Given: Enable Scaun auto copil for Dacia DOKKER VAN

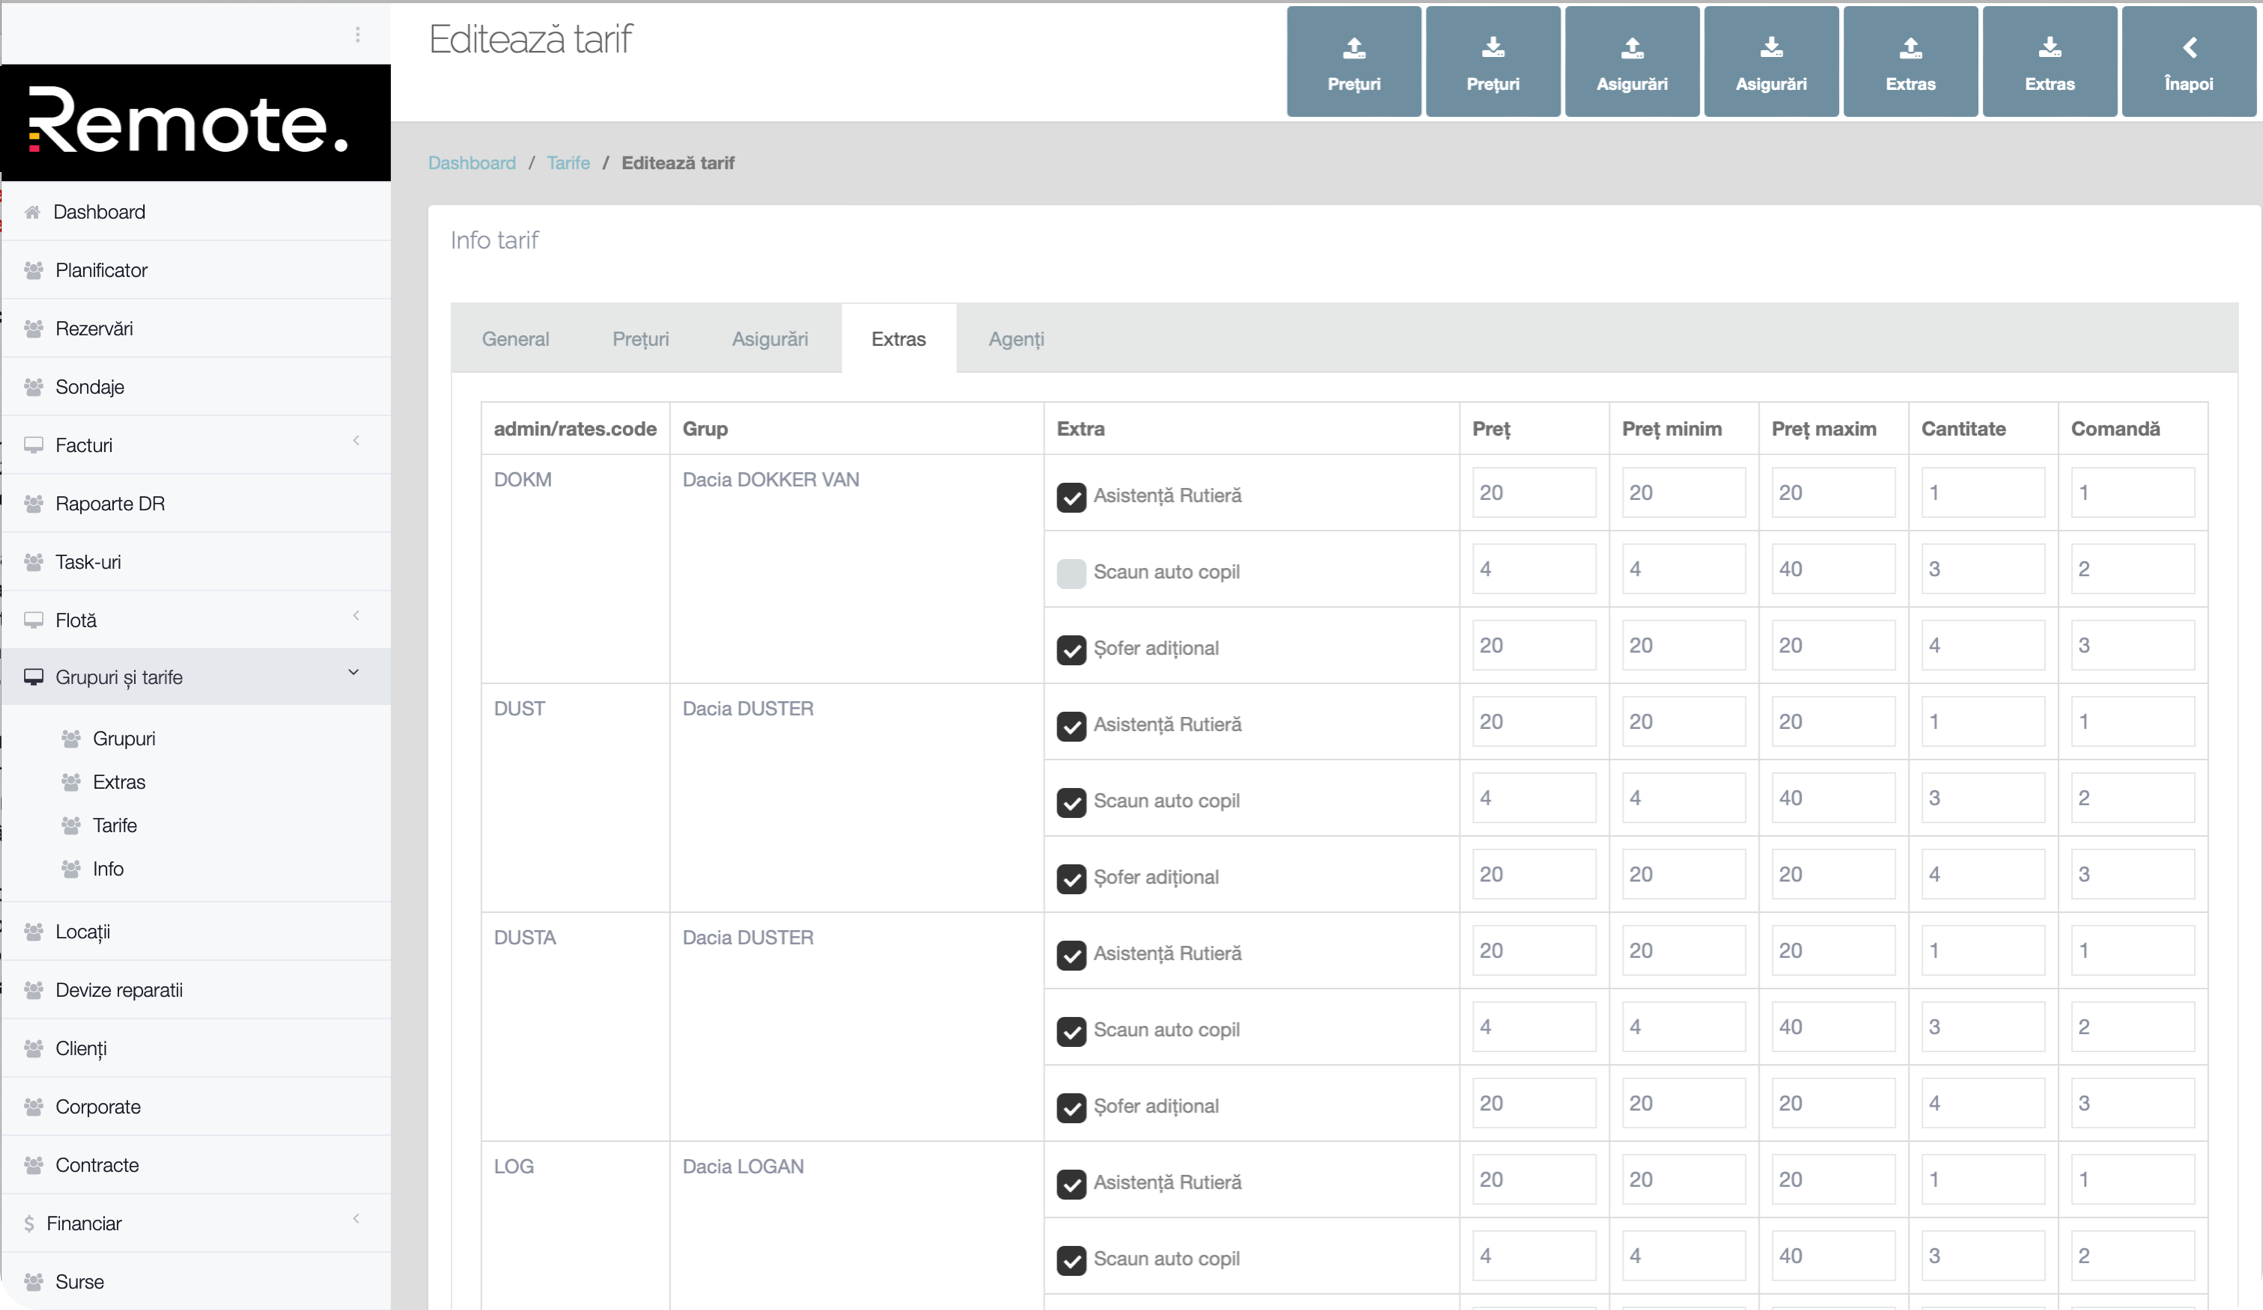Looking at the screenshot, I should point(1071,573).
